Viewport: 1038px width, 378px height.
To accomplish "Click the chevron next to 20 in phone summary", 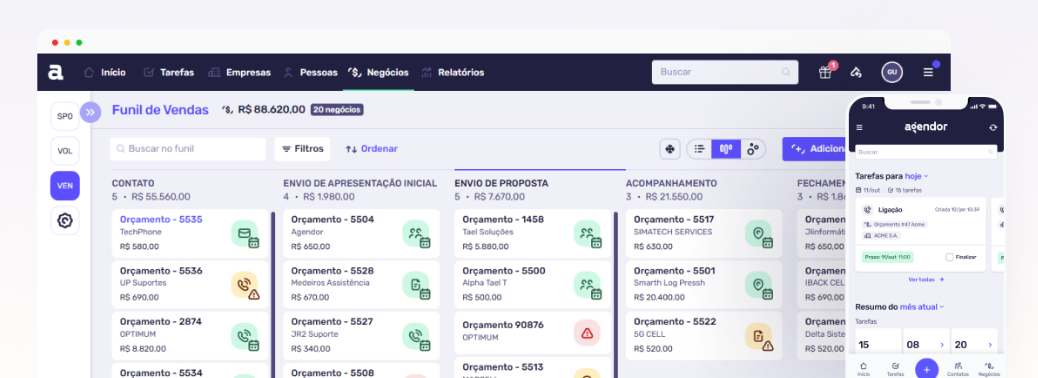I will (x=990, y=345).
